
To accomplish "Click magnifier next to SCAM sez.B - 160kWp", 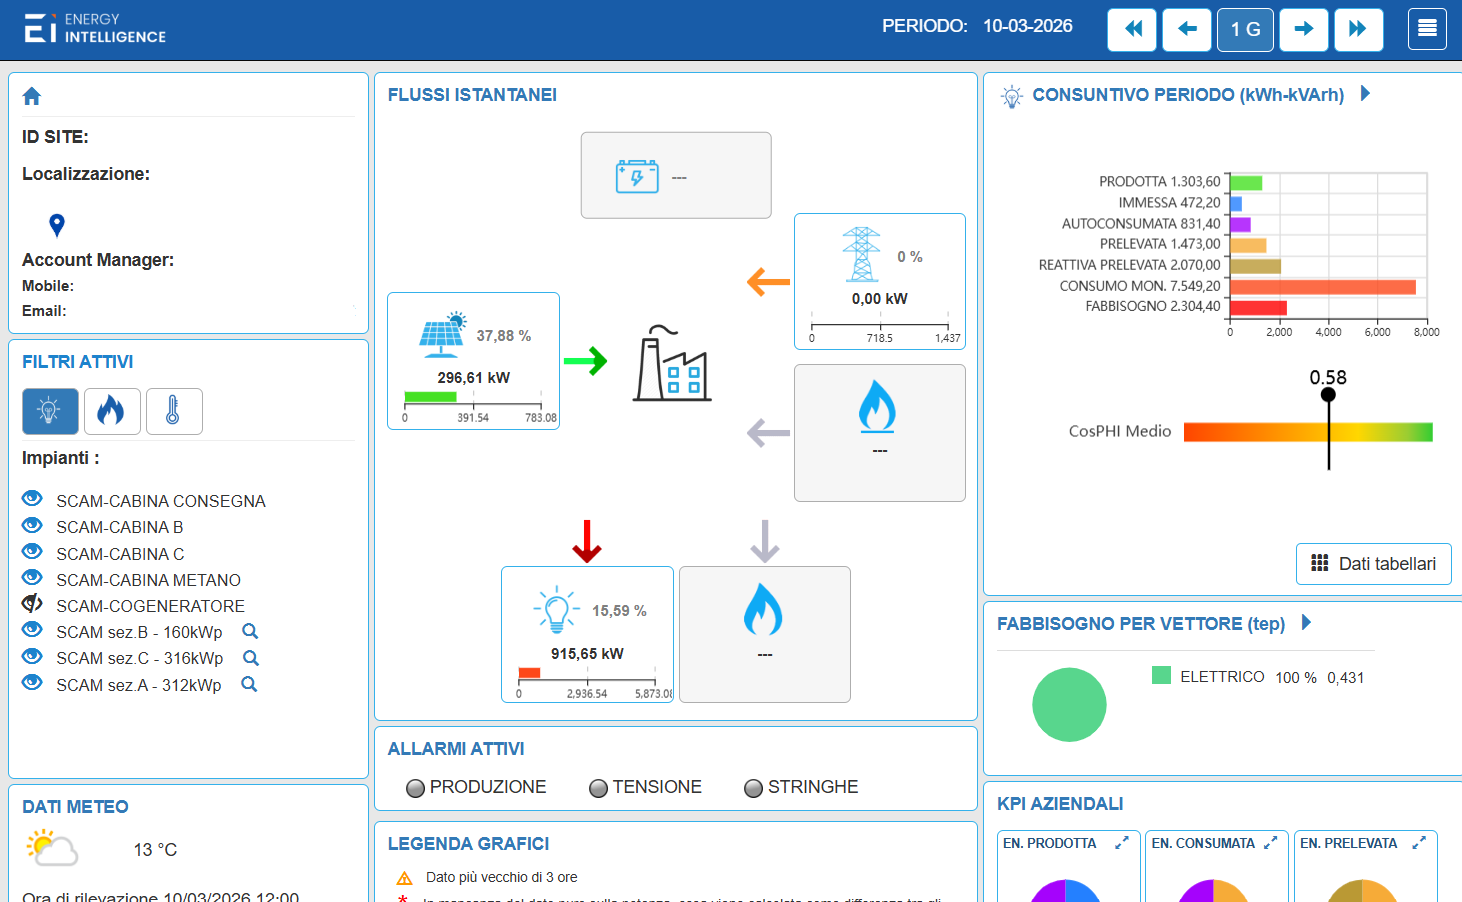I will click(250, 631).
